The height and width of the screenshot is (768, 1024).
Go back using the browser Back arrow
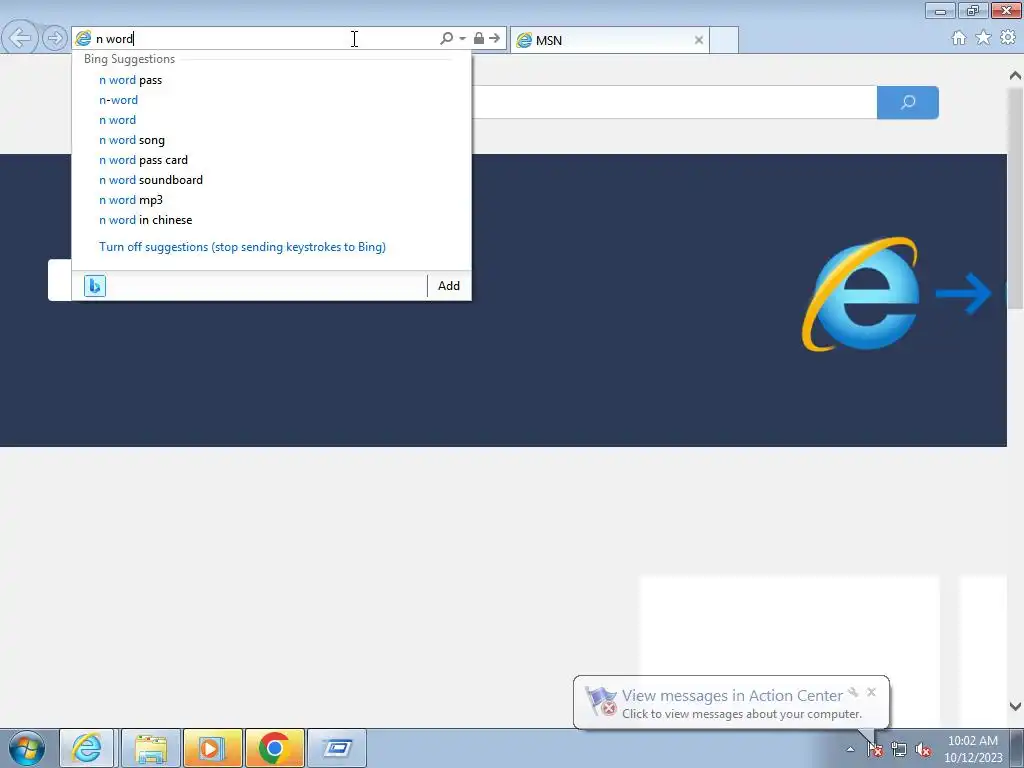[20, 38]
